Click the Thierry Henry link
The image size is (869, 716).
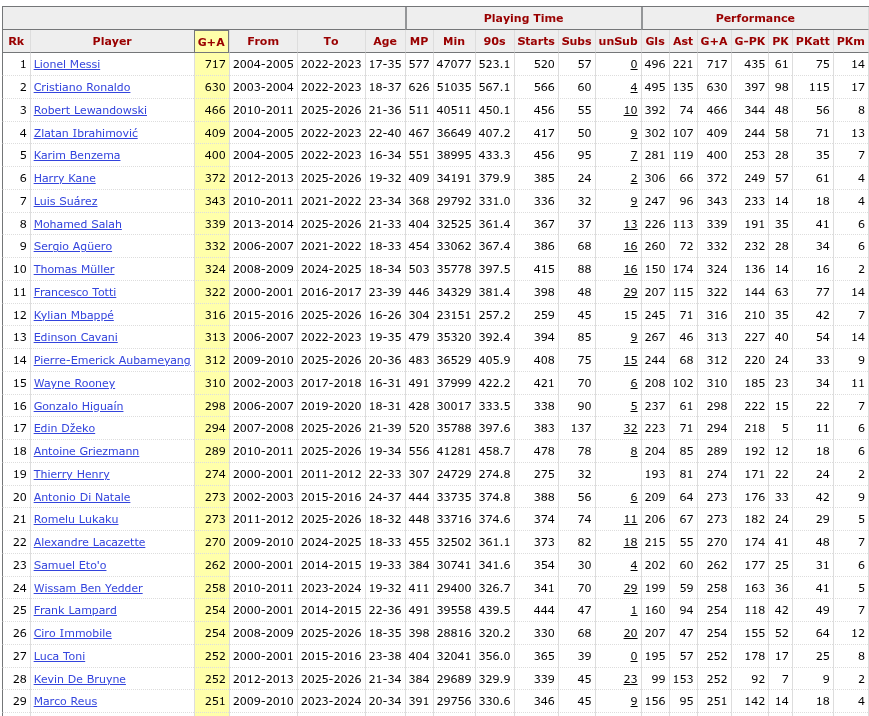coord(71,474)
